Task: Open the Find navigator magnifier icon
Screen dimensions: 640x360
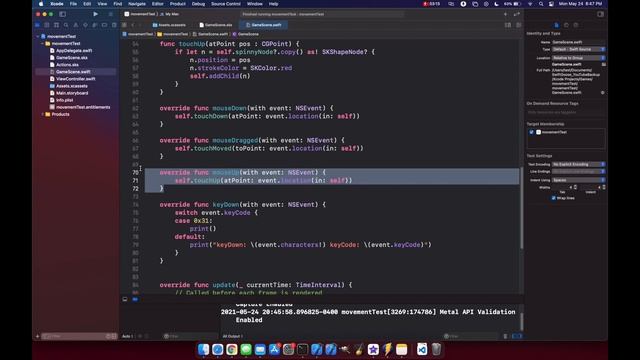Action: pos(66,25)
